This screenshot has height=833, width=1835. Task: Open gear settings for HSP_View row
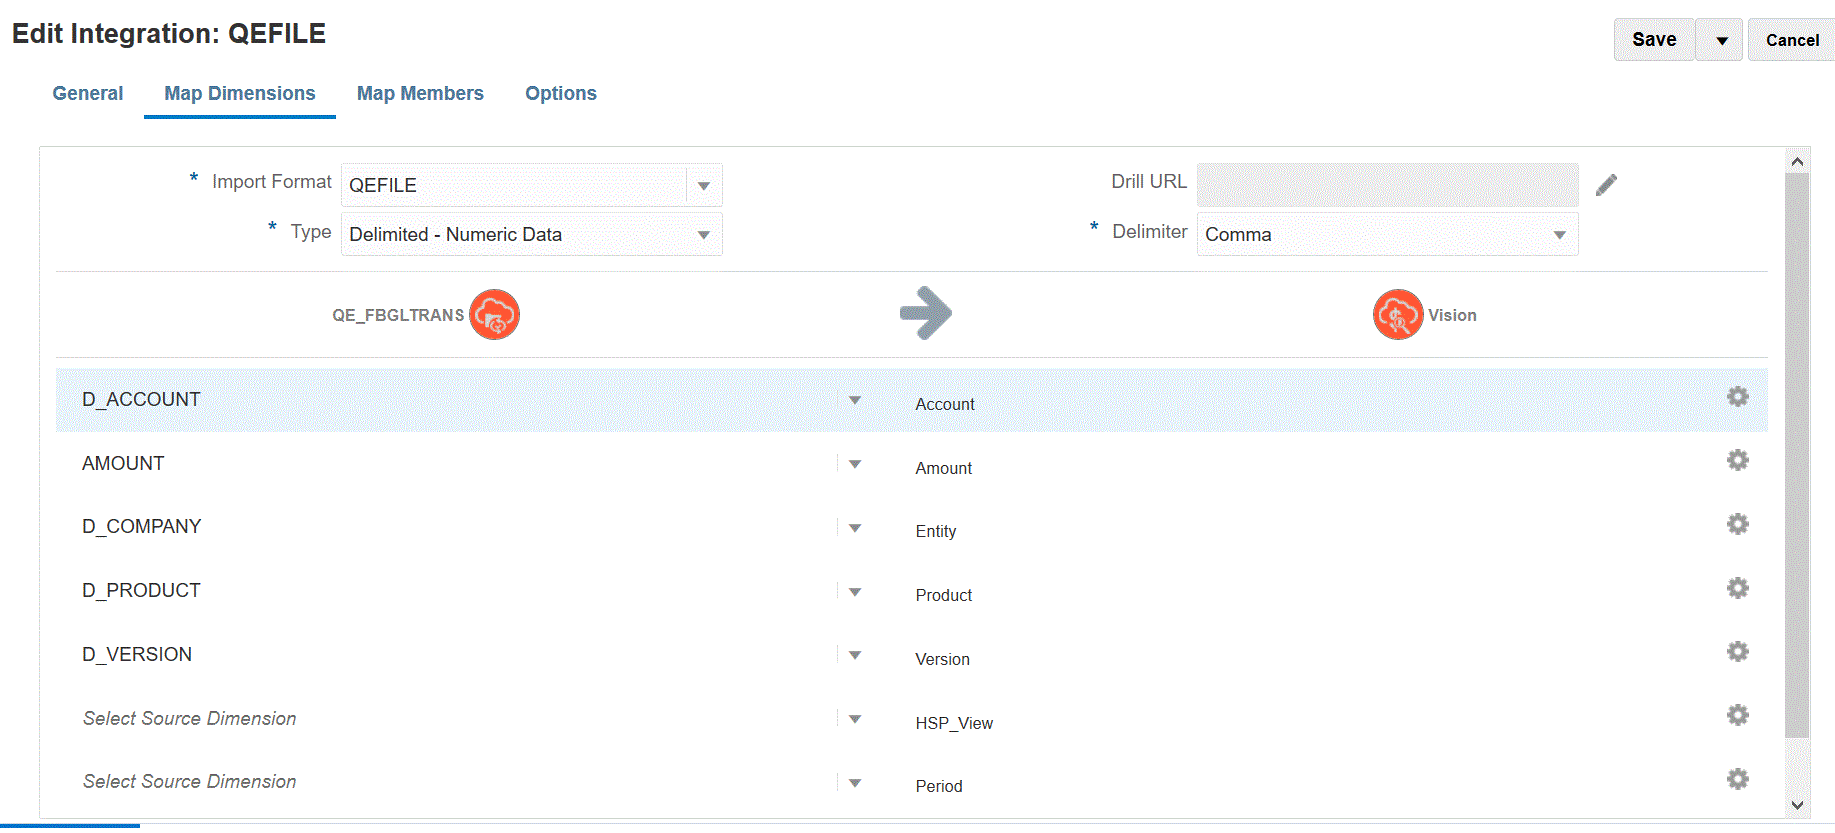coord(1737,715)
